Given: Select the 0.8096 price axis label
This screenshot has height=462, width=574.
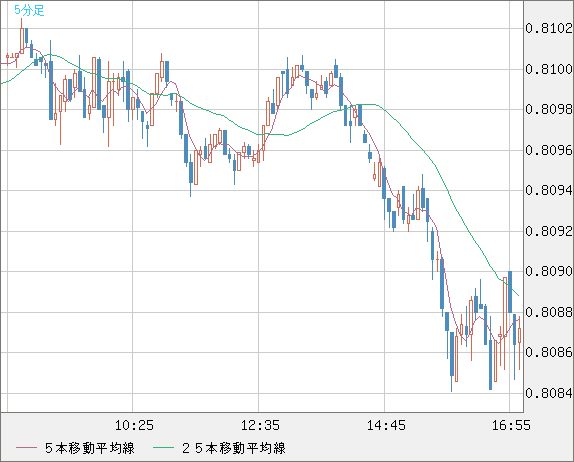Looking at the screenshot, I should 549,150.
